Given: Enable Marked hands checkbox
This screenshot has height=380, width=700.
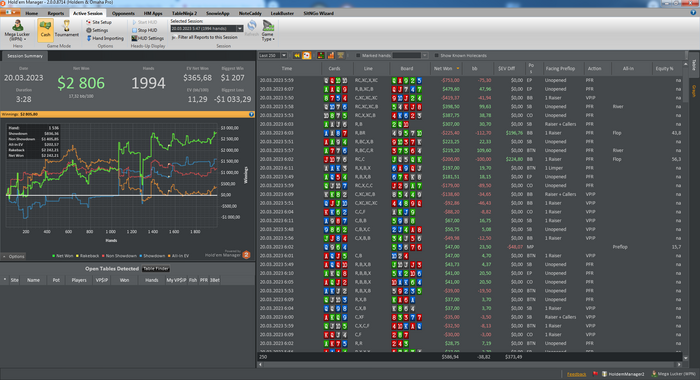Looking at the screenshot, I should click(x=358, y=56).
